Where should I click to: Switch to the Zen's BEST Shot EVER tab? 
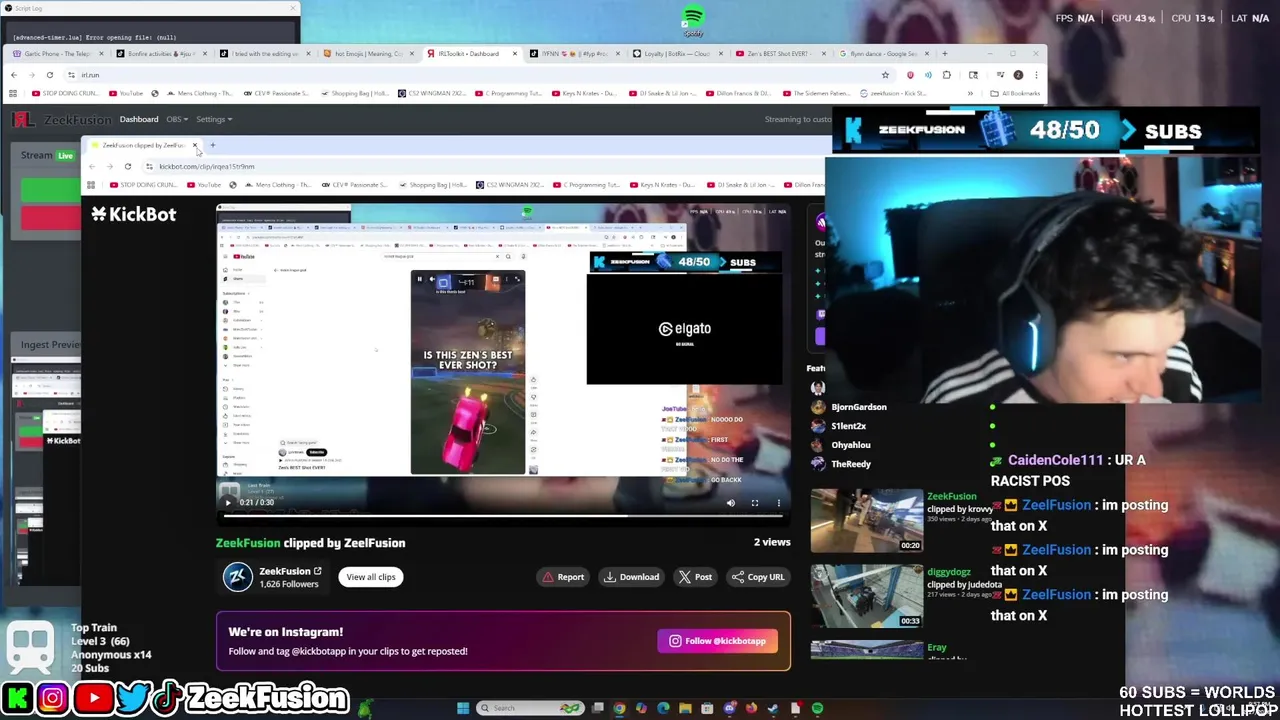coord(780,53)
